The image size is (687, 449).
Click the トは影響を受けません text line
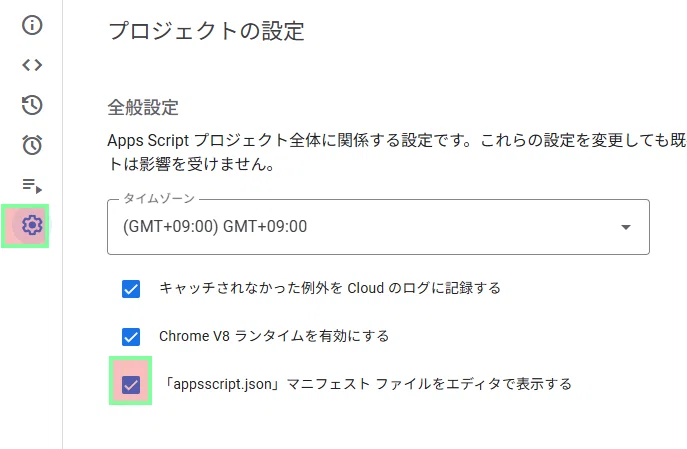coord(191,164)
